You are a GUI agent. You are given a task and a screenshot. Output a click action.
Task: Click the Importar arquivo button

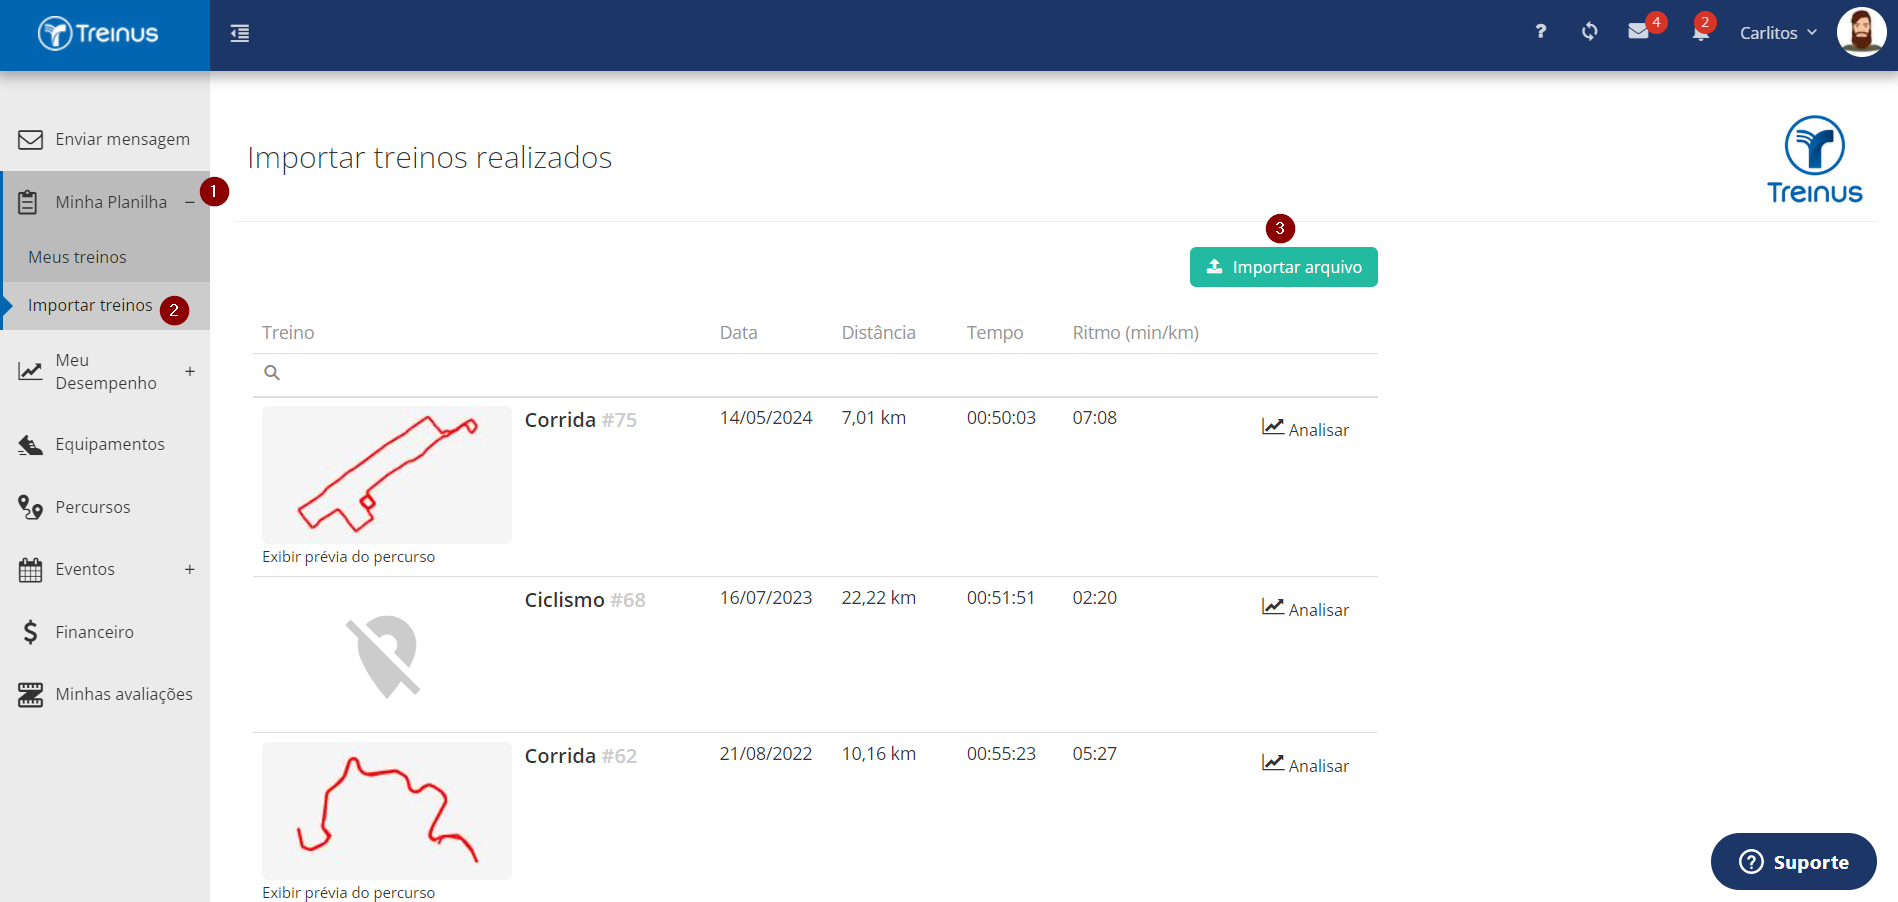1283,267
